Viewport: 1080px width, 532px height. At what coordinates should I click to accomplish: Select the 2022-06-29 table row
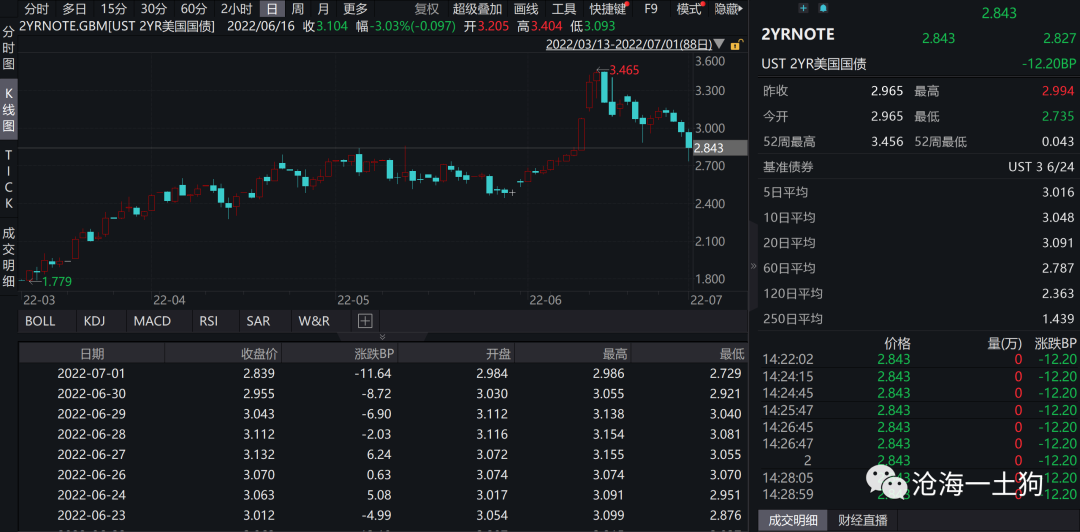pos(384,414)
